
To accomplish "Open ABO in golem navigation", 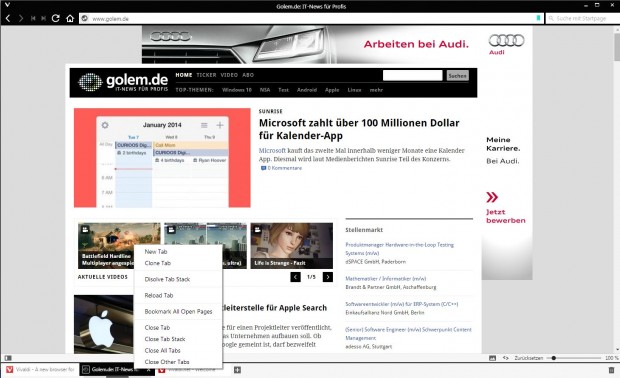I will 248,75.
